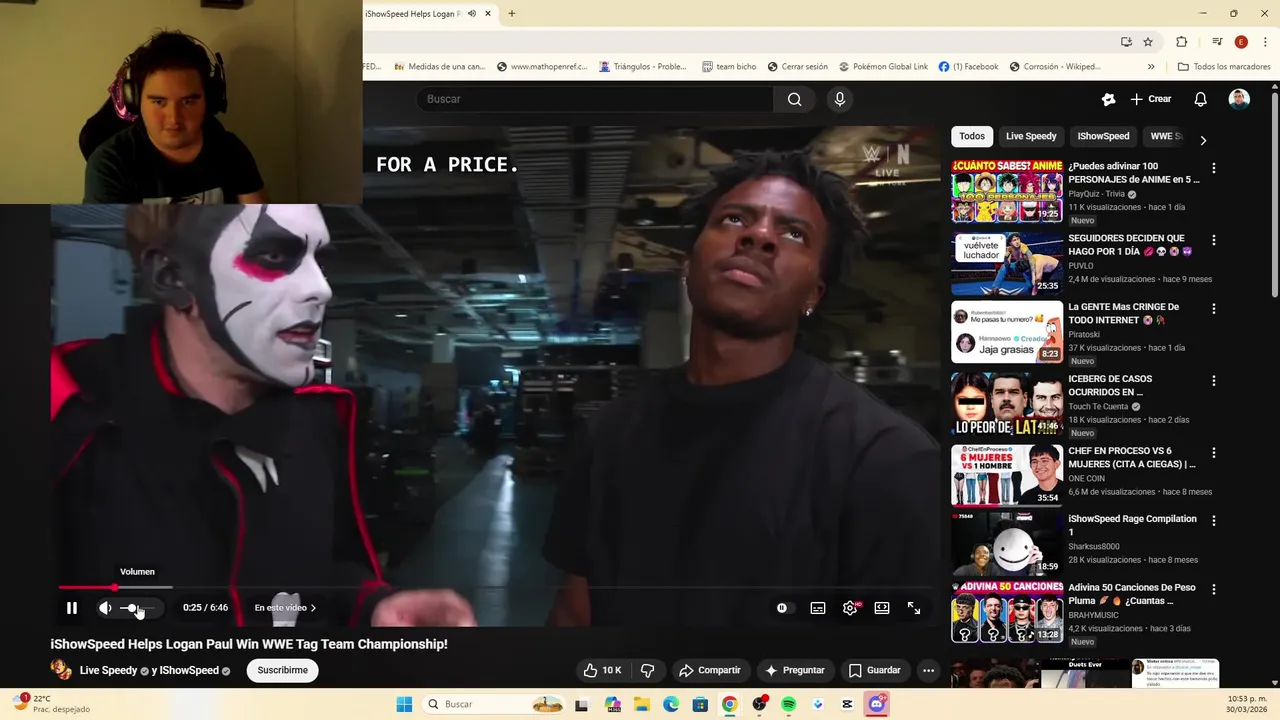Click the channel avatar beside Live Speedy
Viewport: 1280px width, 720px height.
[x=62, y=670]
